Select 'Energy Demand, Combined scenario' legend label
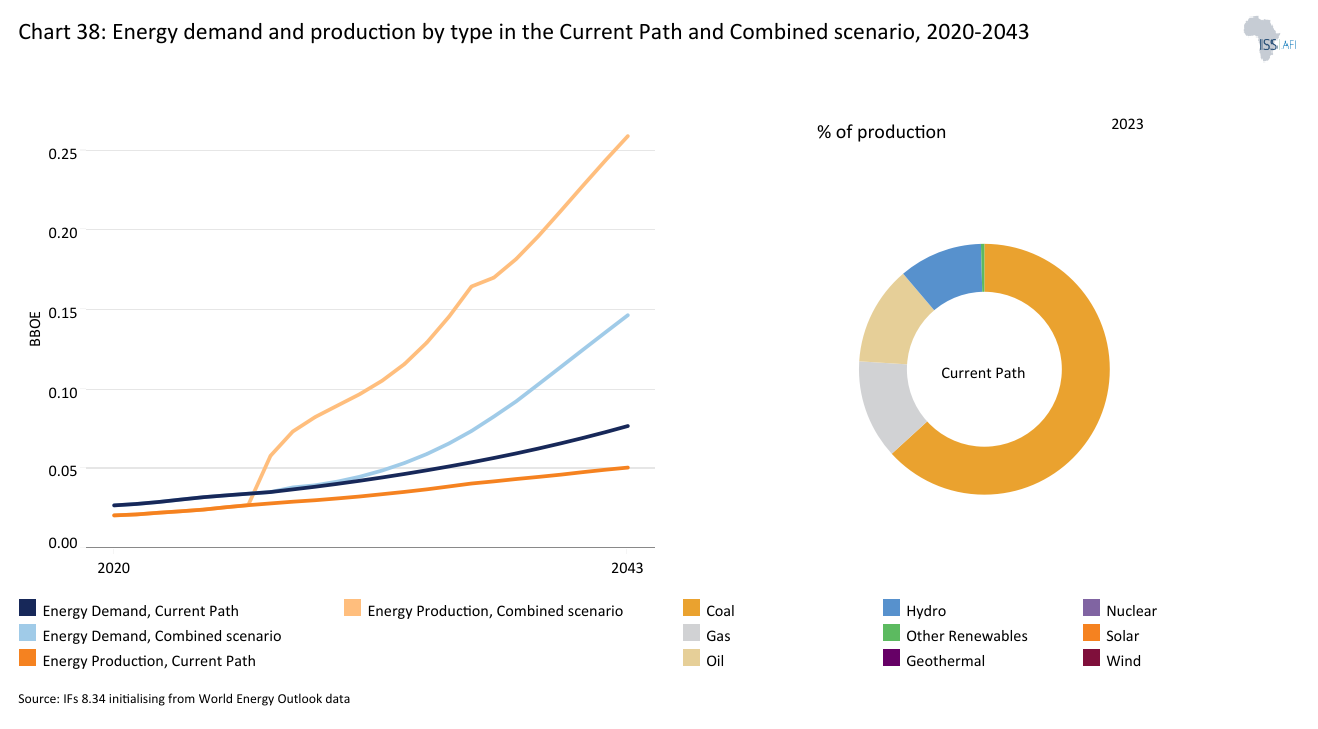The width and height of the screenshot is (1318, 729). pyautogui.click(x=162, y=635)
